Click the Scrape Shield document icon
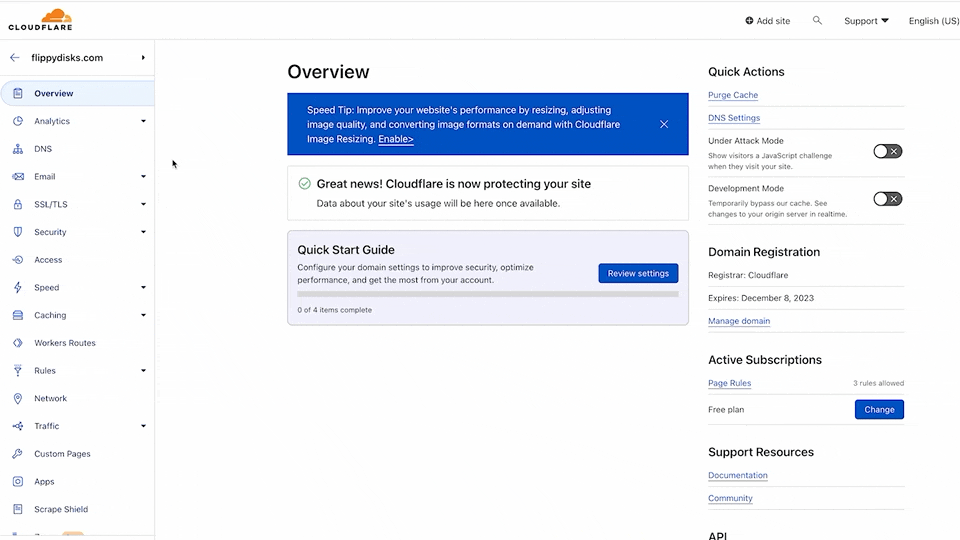960x540 pixels. pos(18,509)
